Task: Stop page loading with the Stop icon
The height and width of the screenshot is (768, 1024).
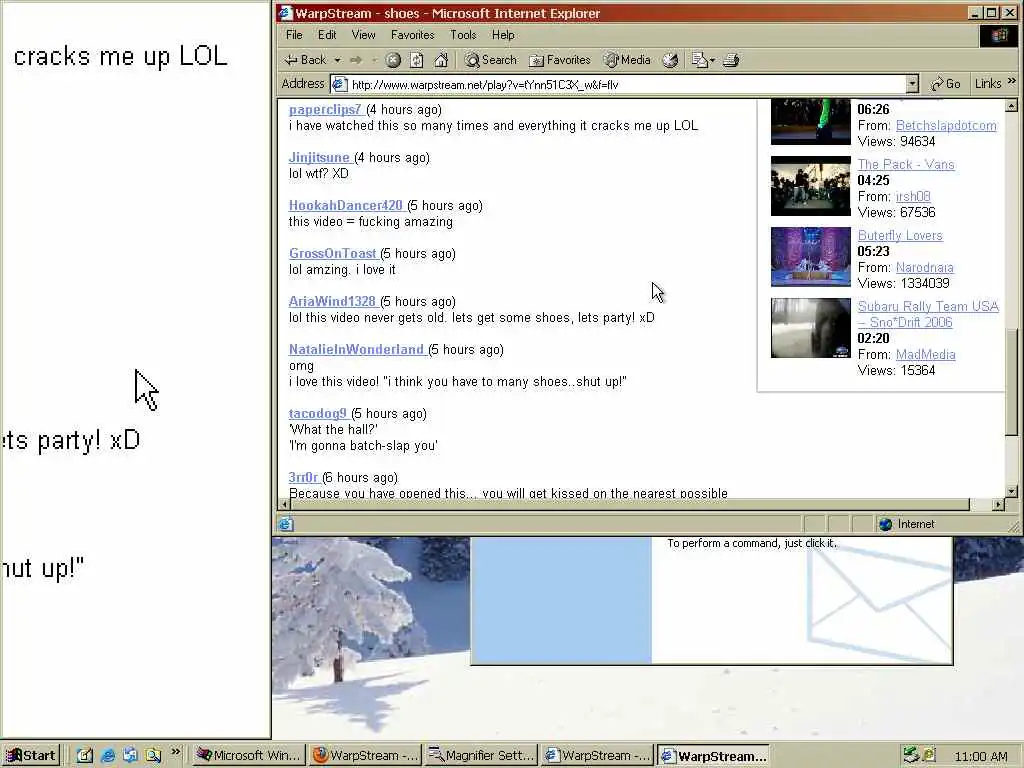Action: (392, 60)
